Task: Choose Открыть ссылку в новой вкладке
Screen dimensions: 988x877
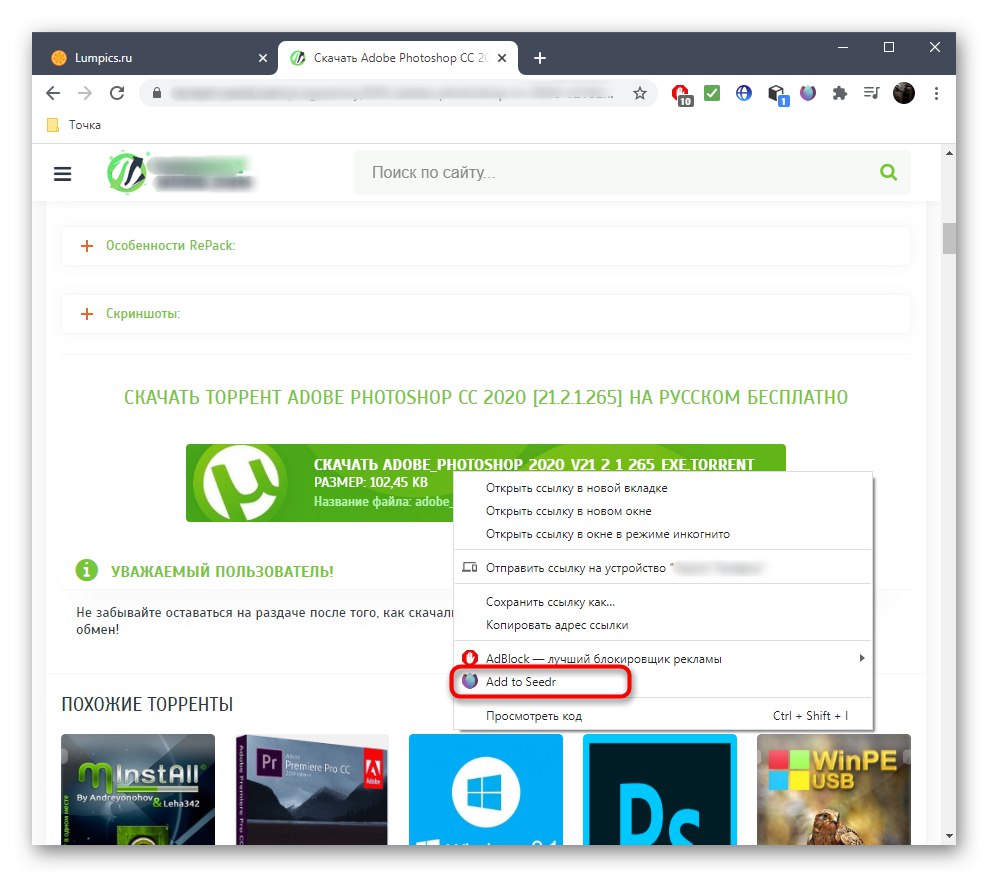Action: pyautogui.click(x=663, y=488)
